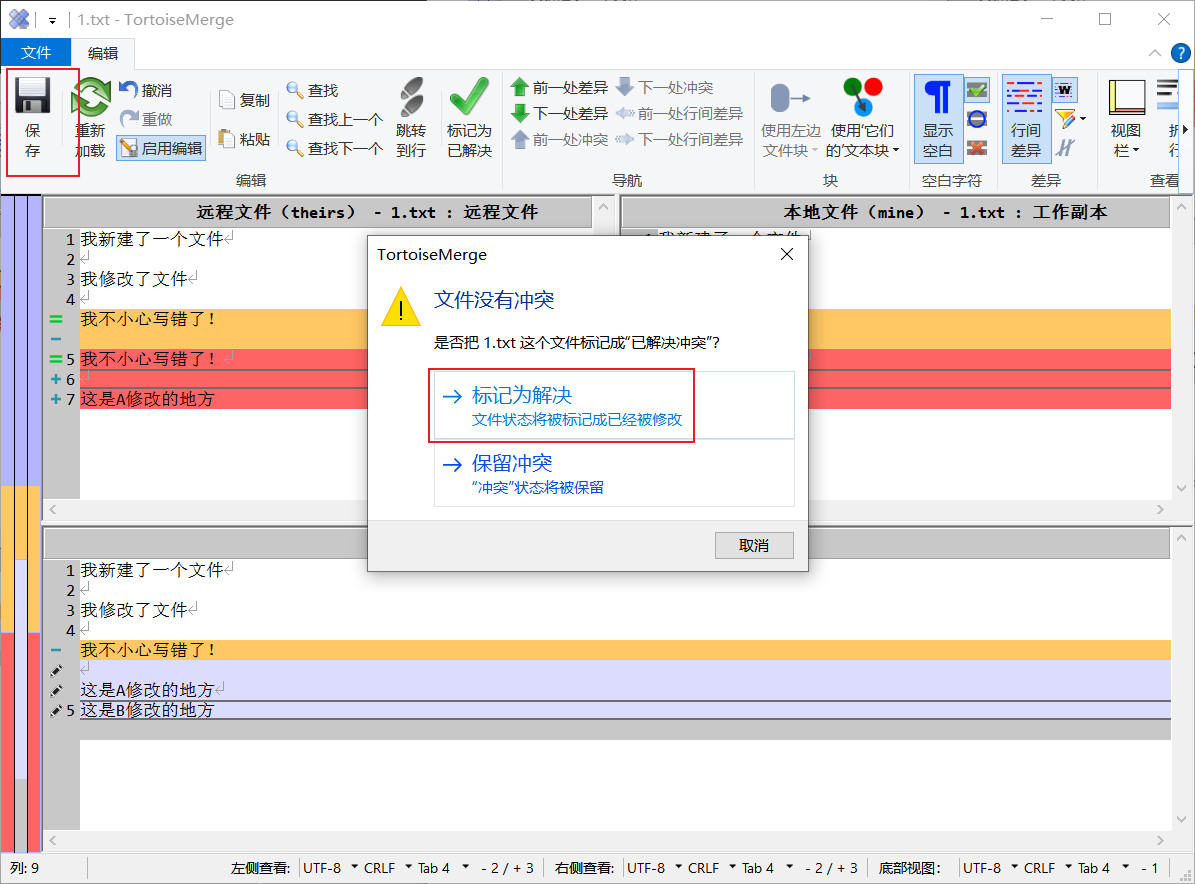Open the Find tool

tap(312, 90)
